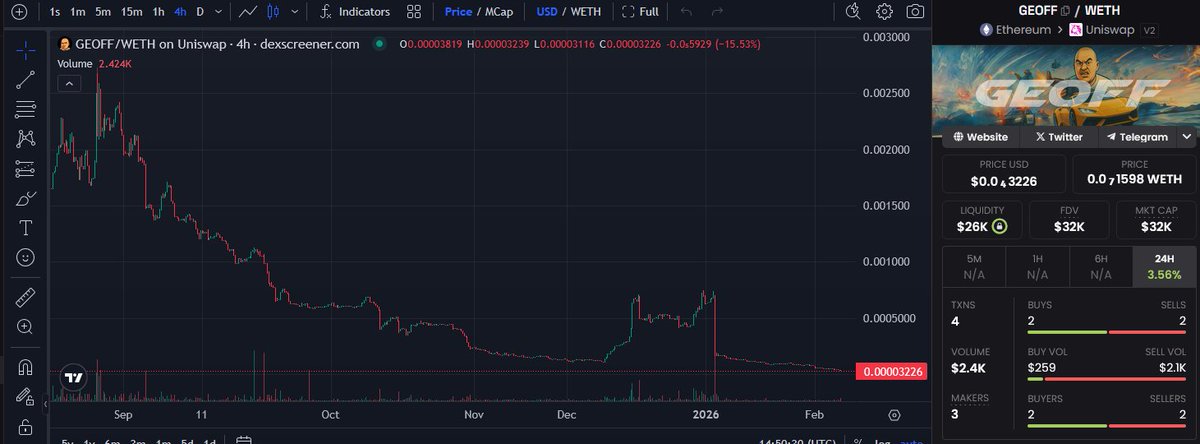Select the 1h timeframe
Viewport: 1200px width, 444px height.
(x=158, y=12)
